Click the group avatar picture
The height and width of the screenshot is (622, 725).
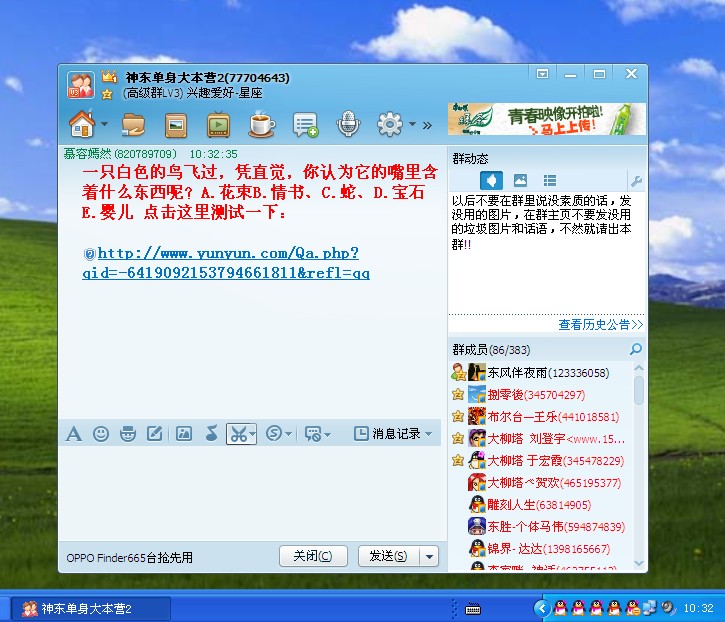(x=80, y=85)
